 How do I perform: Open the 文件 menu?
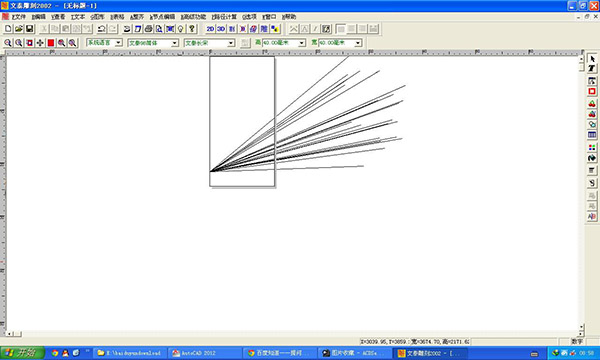(19, 17)
